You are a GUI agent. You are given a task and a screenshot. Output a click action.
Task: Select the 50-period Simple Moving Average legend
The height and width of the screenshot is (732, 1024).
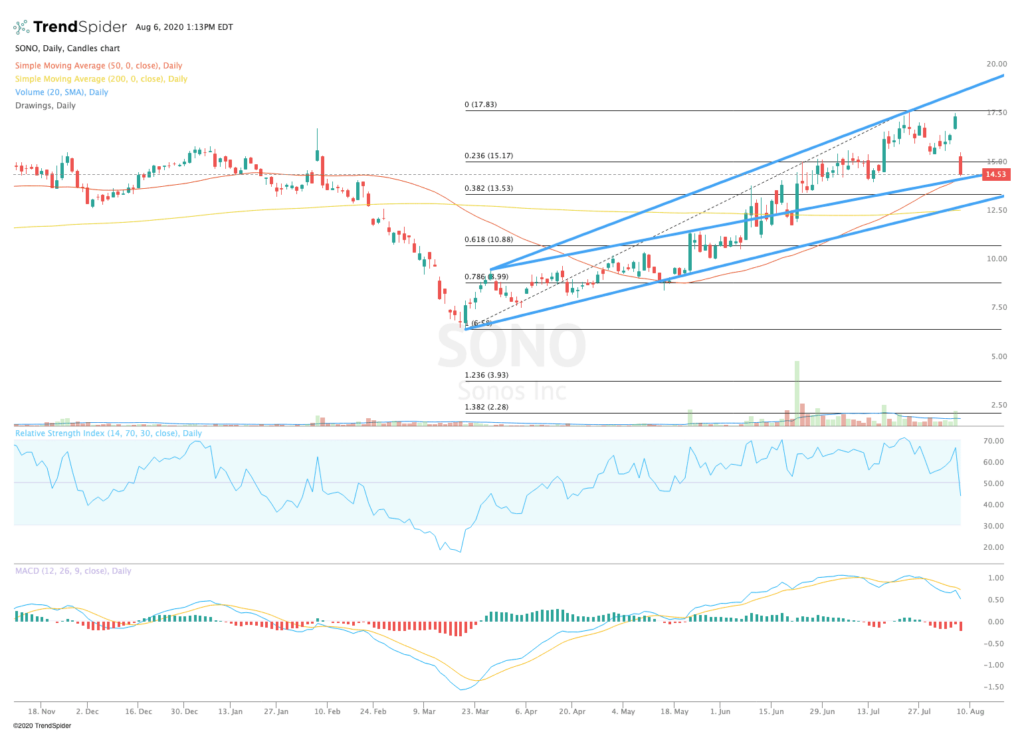[x=99, y=65]
